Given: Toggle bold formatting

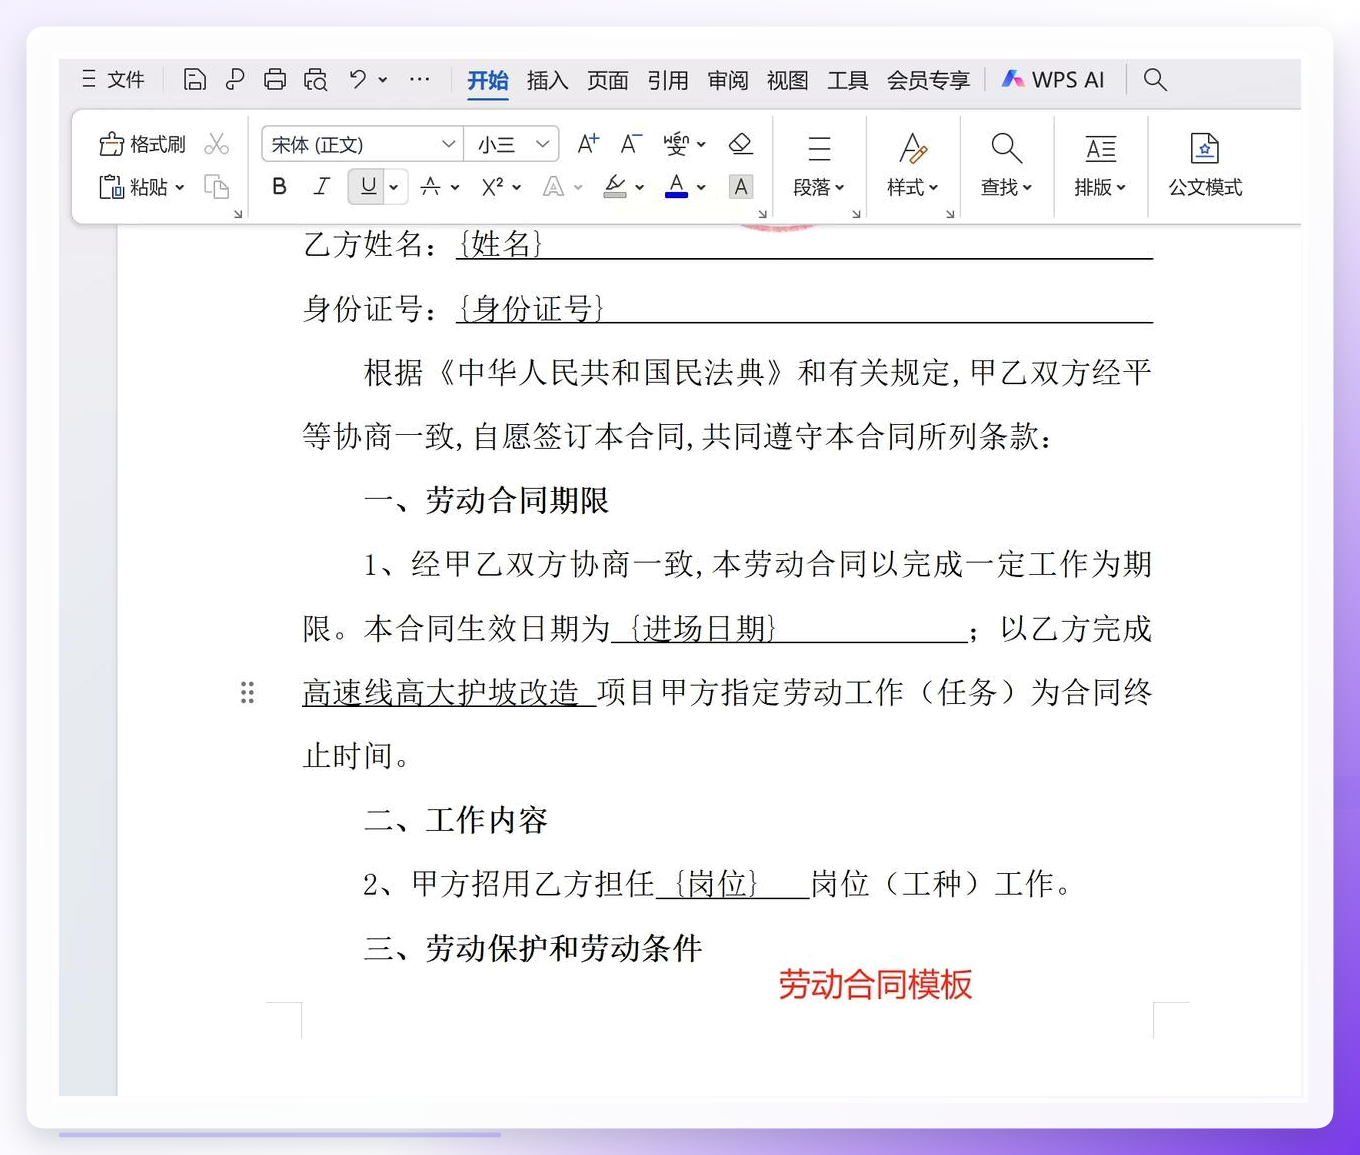Looking at the screenshot, I should pyautogui.click(x=280, y=186).
